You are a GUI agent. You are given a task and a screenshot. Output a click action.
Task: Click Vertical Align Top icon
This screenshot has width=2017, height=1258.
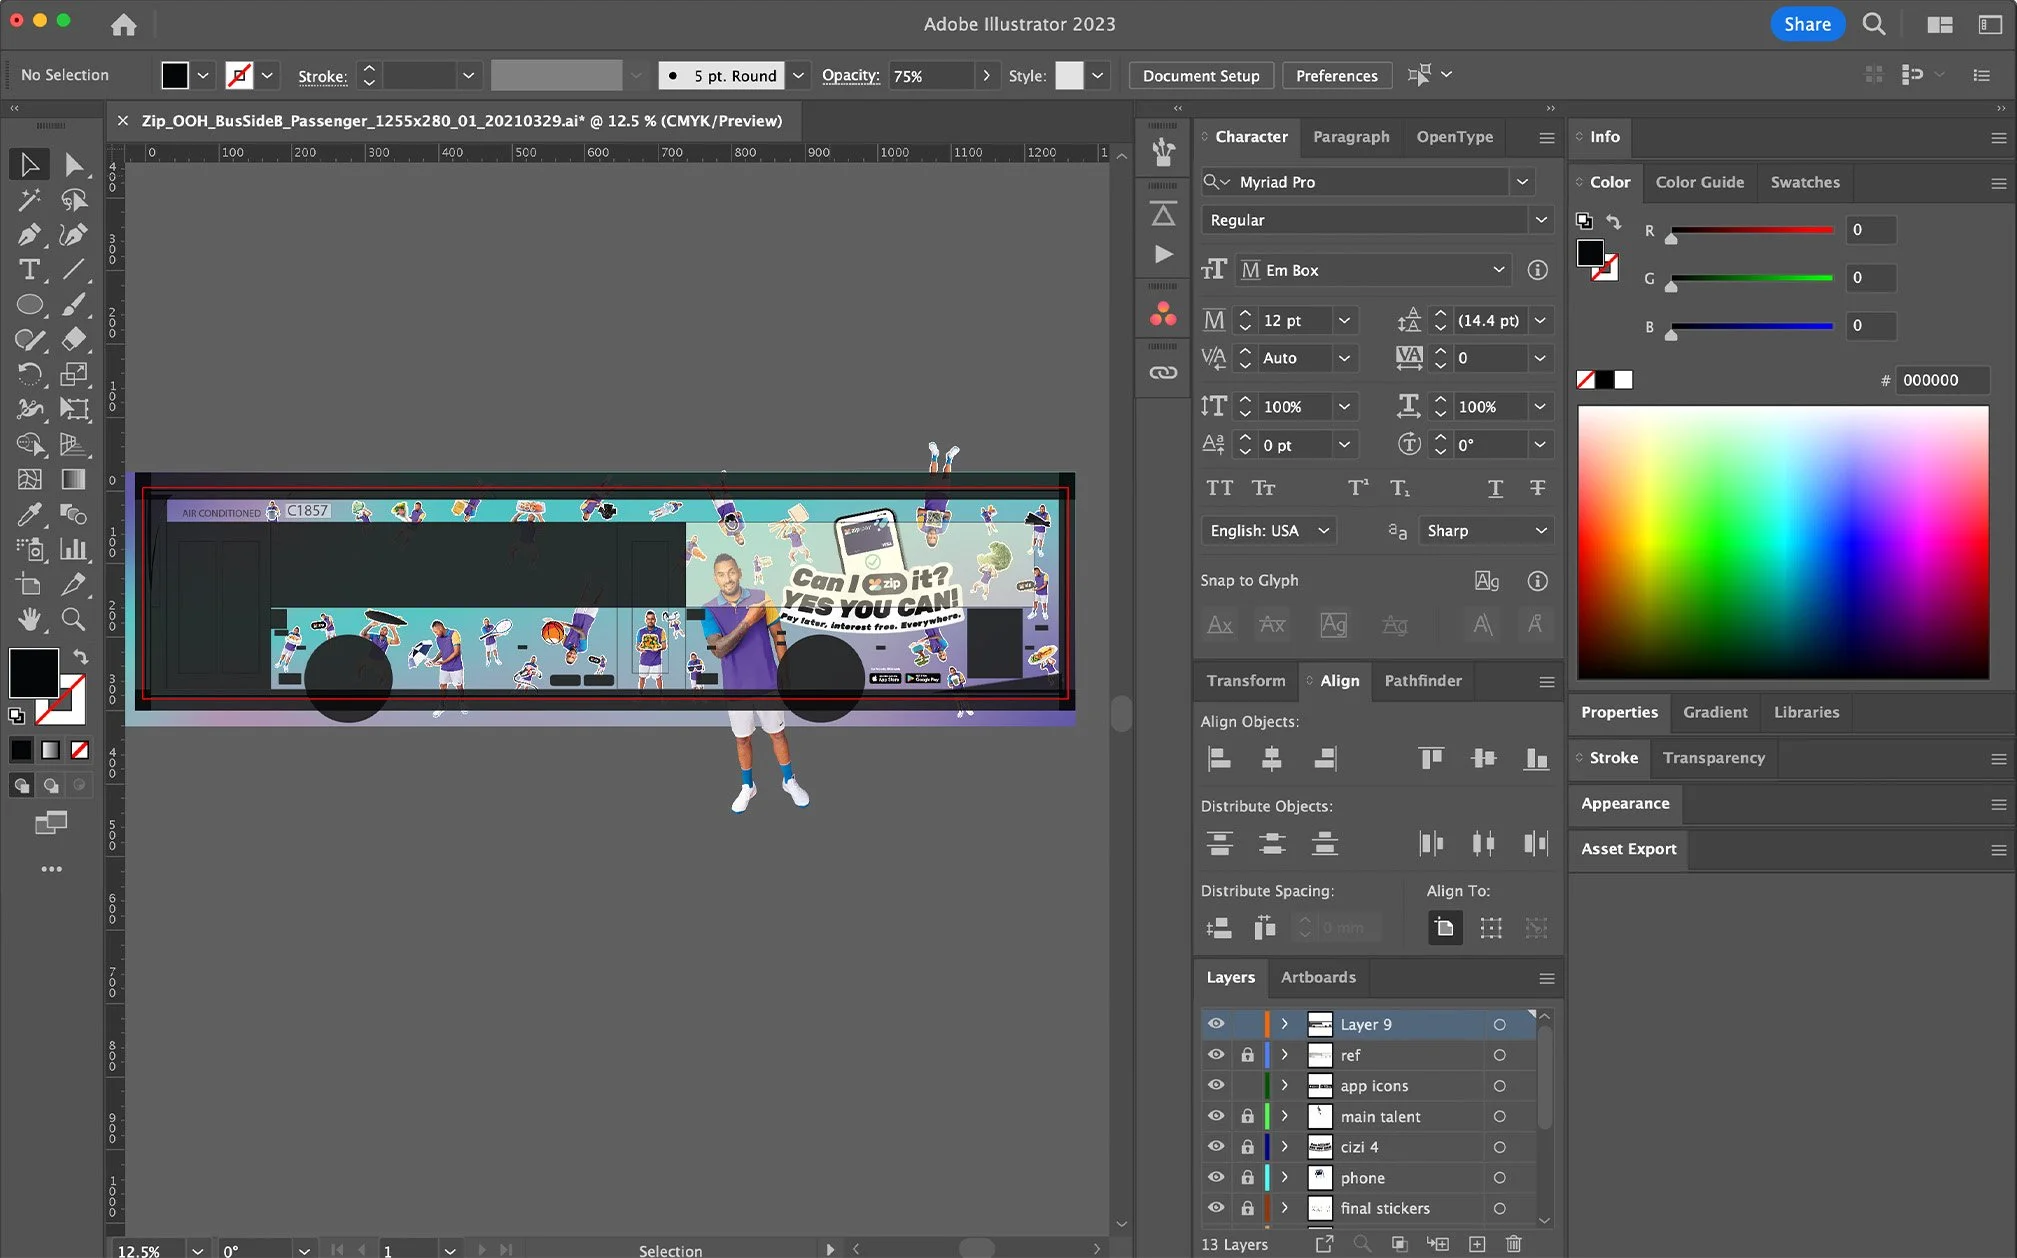[x=1431, y=759]
